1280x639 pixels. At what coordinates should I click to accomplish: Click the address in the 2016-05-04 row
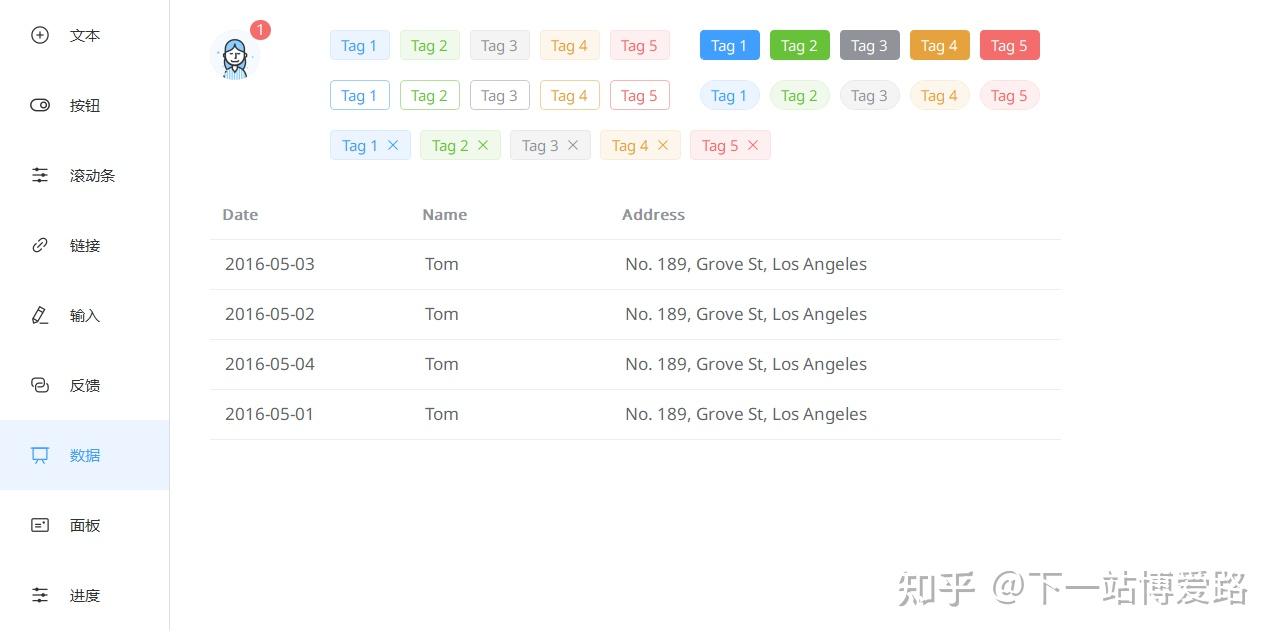746,364
